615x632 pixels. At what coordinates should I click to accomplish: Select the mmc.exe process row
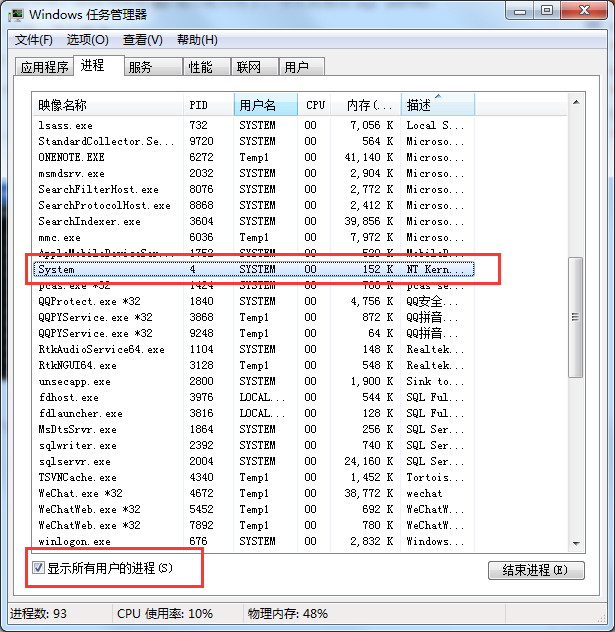[254, 237]
